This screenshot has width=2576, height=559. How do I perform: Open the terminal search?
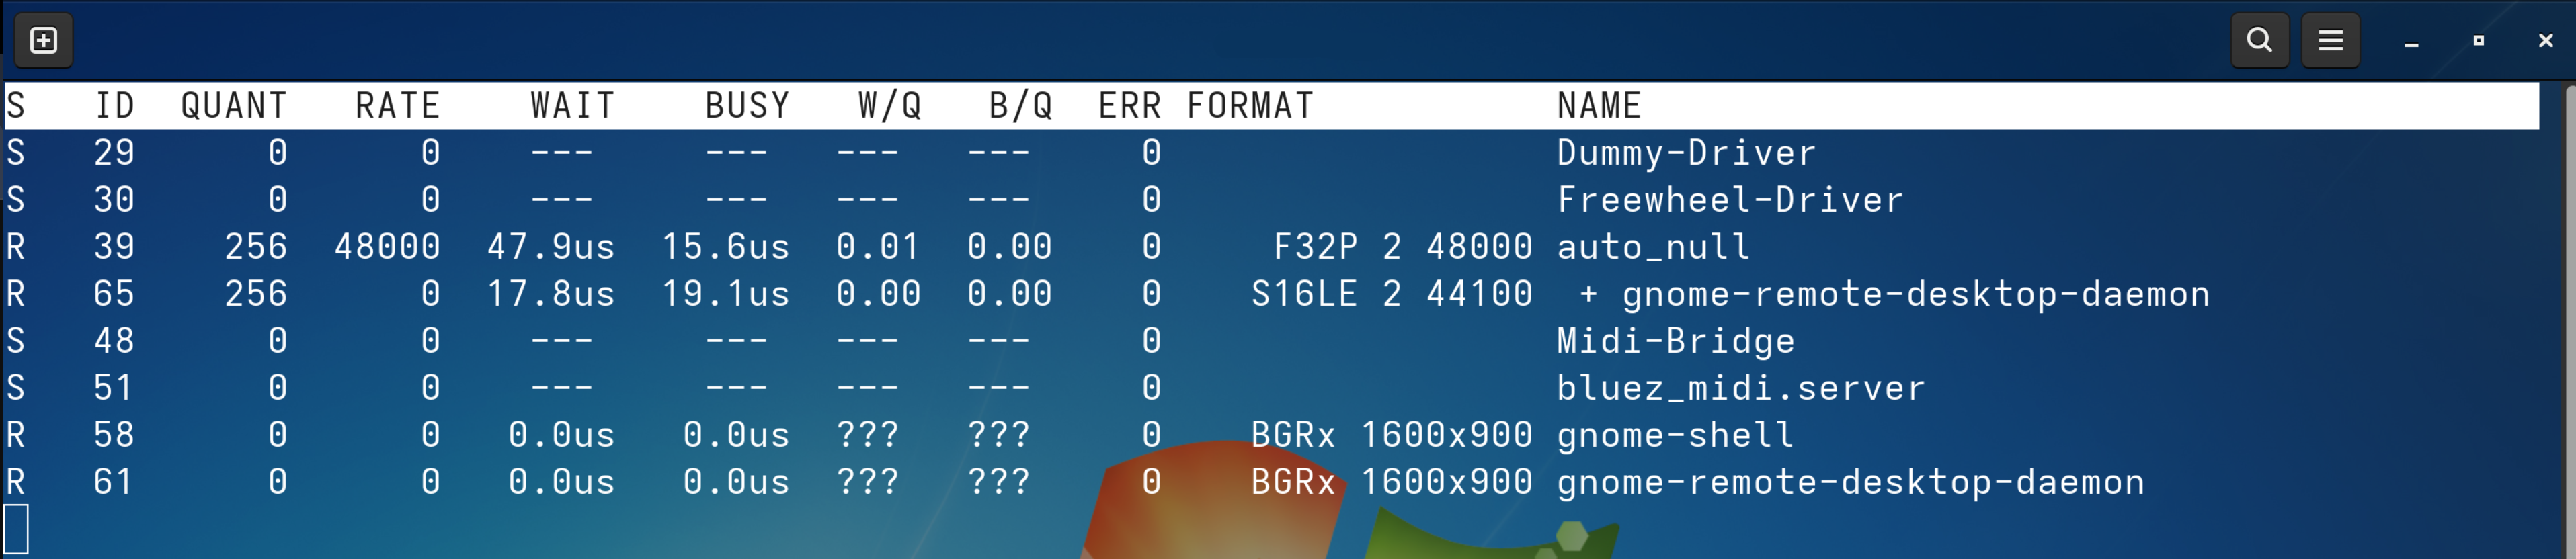(2259, 41)
